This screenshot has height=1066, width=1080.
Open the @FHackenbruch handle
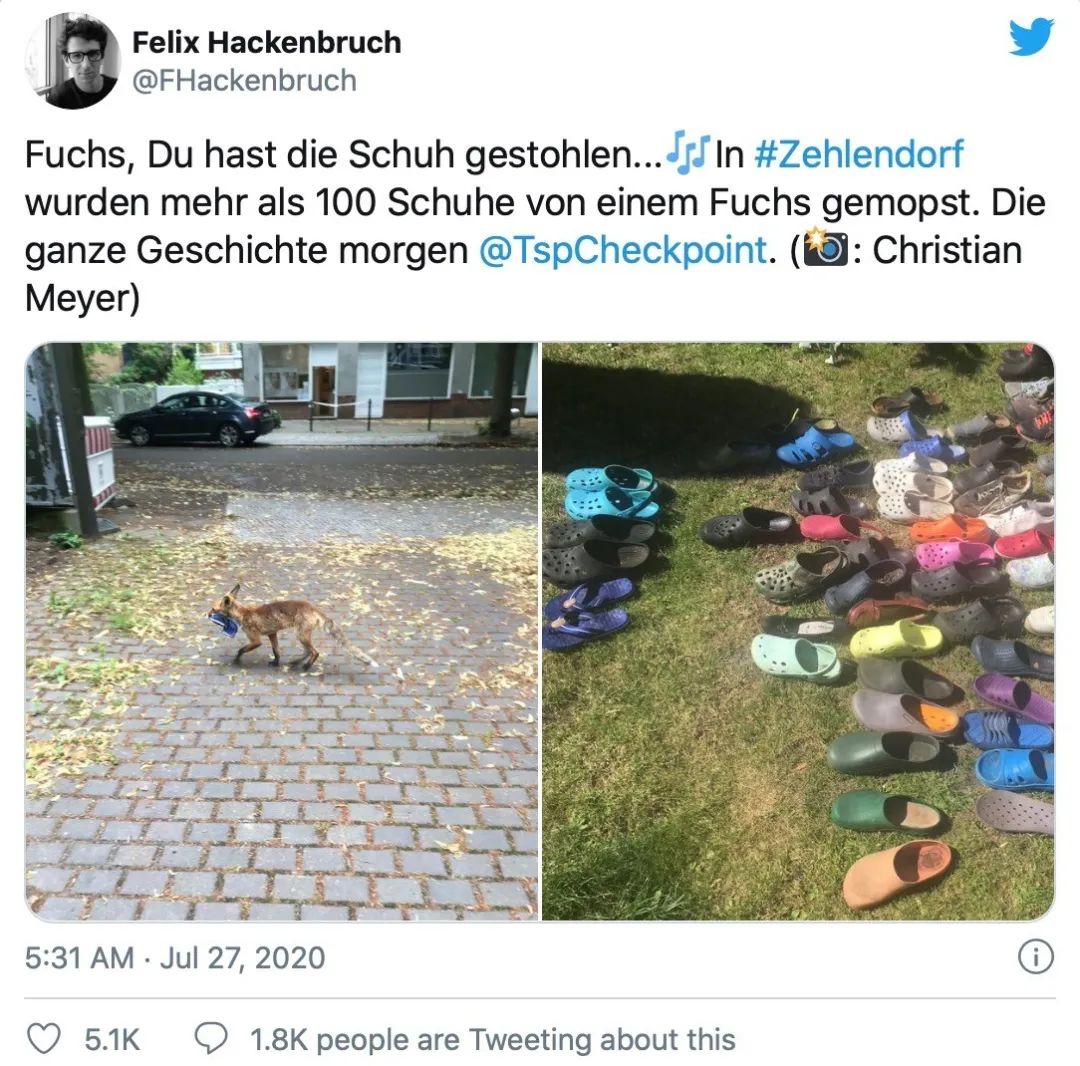(245, 81)
